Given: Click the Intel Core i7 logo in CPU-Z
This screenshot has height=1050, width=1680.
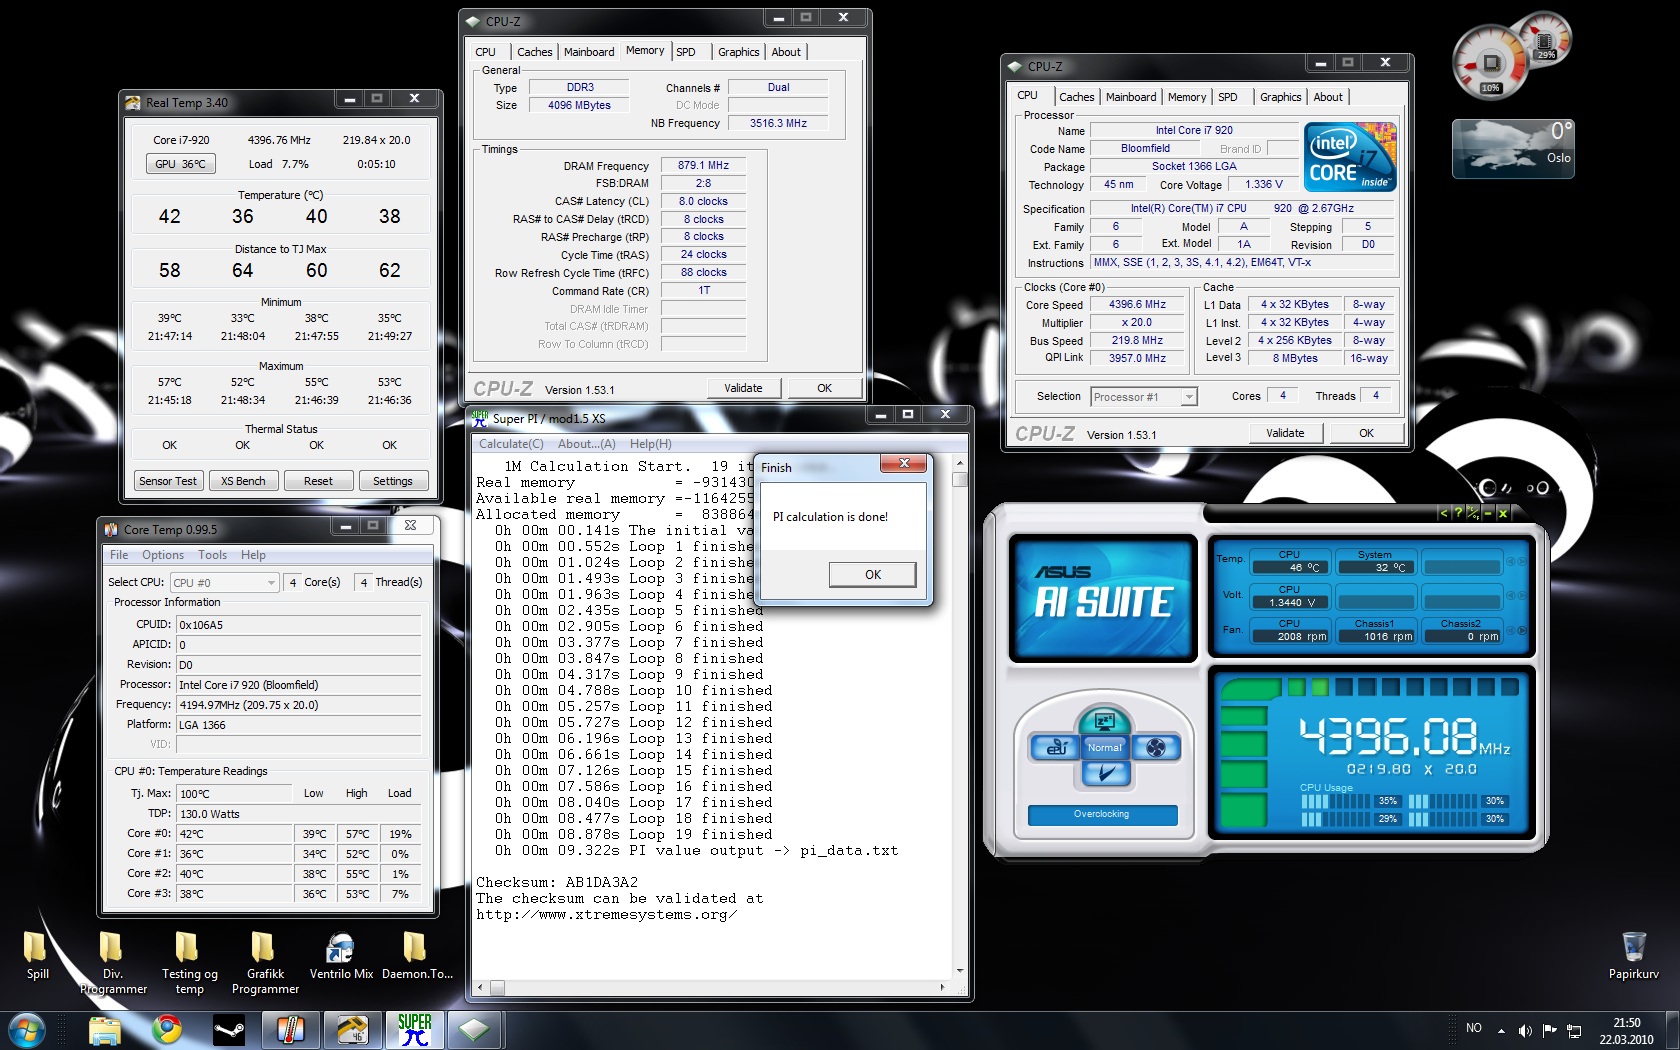Looking at the screenshot, I should click(x=1350, y=157).
